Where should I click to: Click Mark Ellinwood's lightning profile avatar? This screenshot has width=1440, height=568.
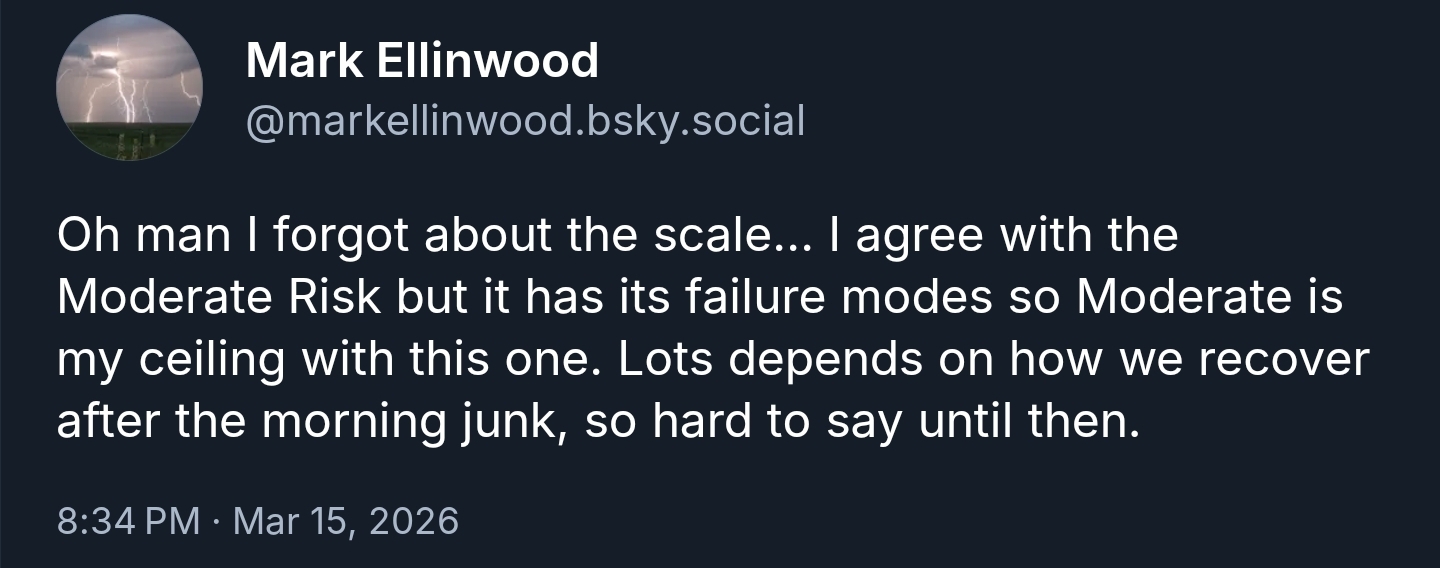(129, 88)
